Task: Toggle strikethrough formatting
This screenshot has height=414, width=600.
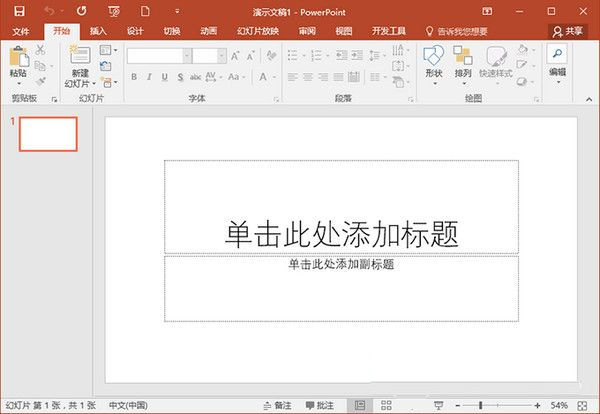Action: tap(196, 77)
